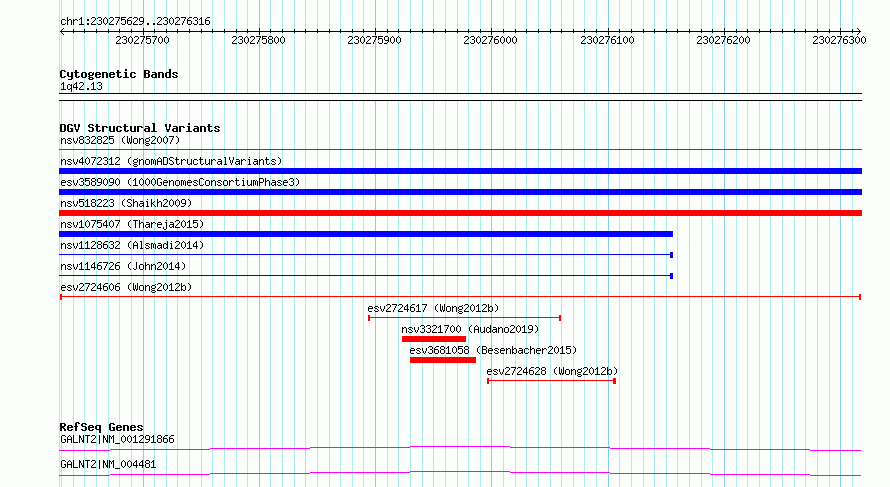Viewport: 890px width, 487px height.
Task: Click nsv3321700 (Audano2019) label
Action: pos(470,329)
